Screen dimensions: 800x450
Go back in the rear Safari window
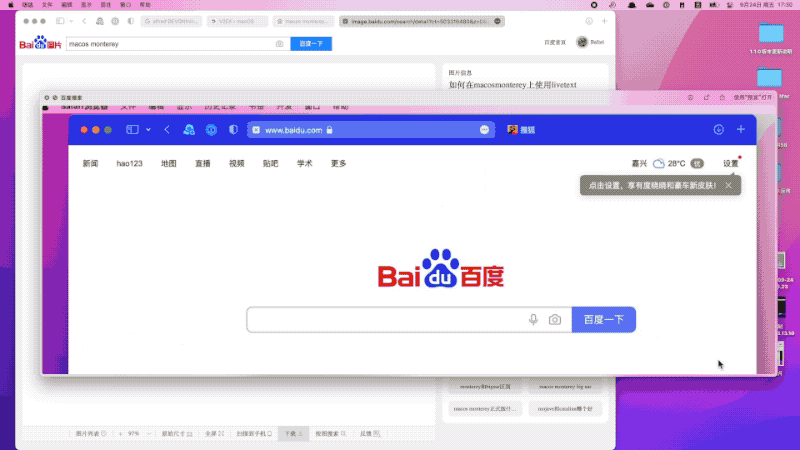(84, 21)
